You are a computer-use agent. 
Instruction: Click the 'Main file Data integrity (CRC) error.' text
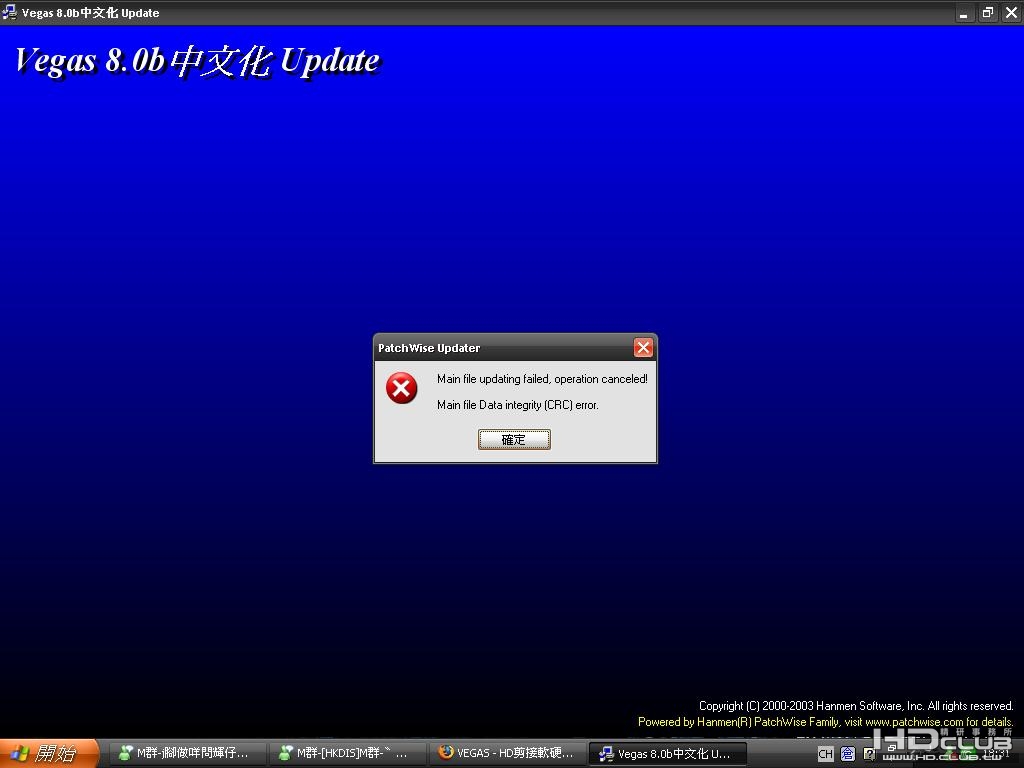pyautogui.click(x=517, y=405)
